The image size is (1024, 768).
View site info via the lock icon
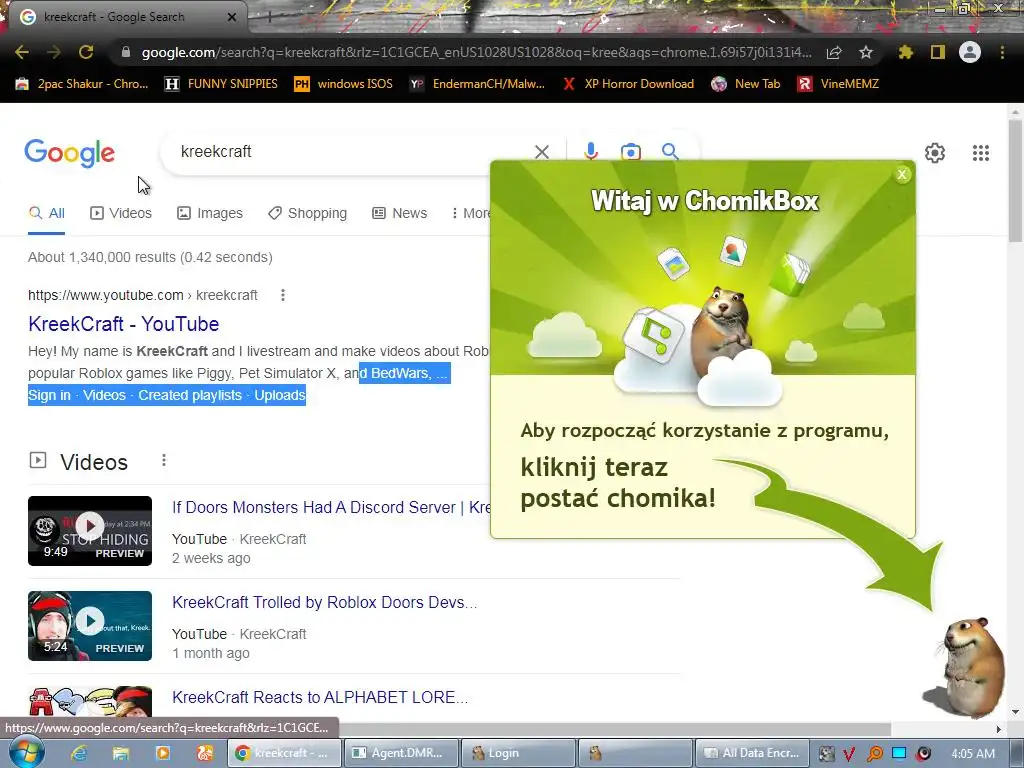126,52
